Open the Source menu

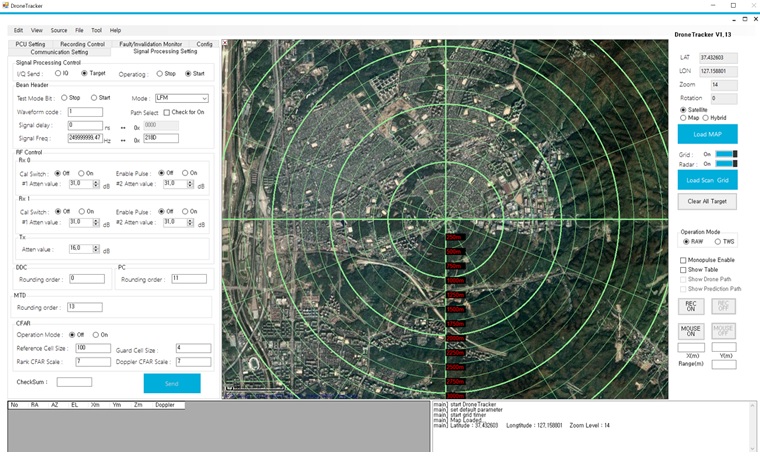pos(59,30)
